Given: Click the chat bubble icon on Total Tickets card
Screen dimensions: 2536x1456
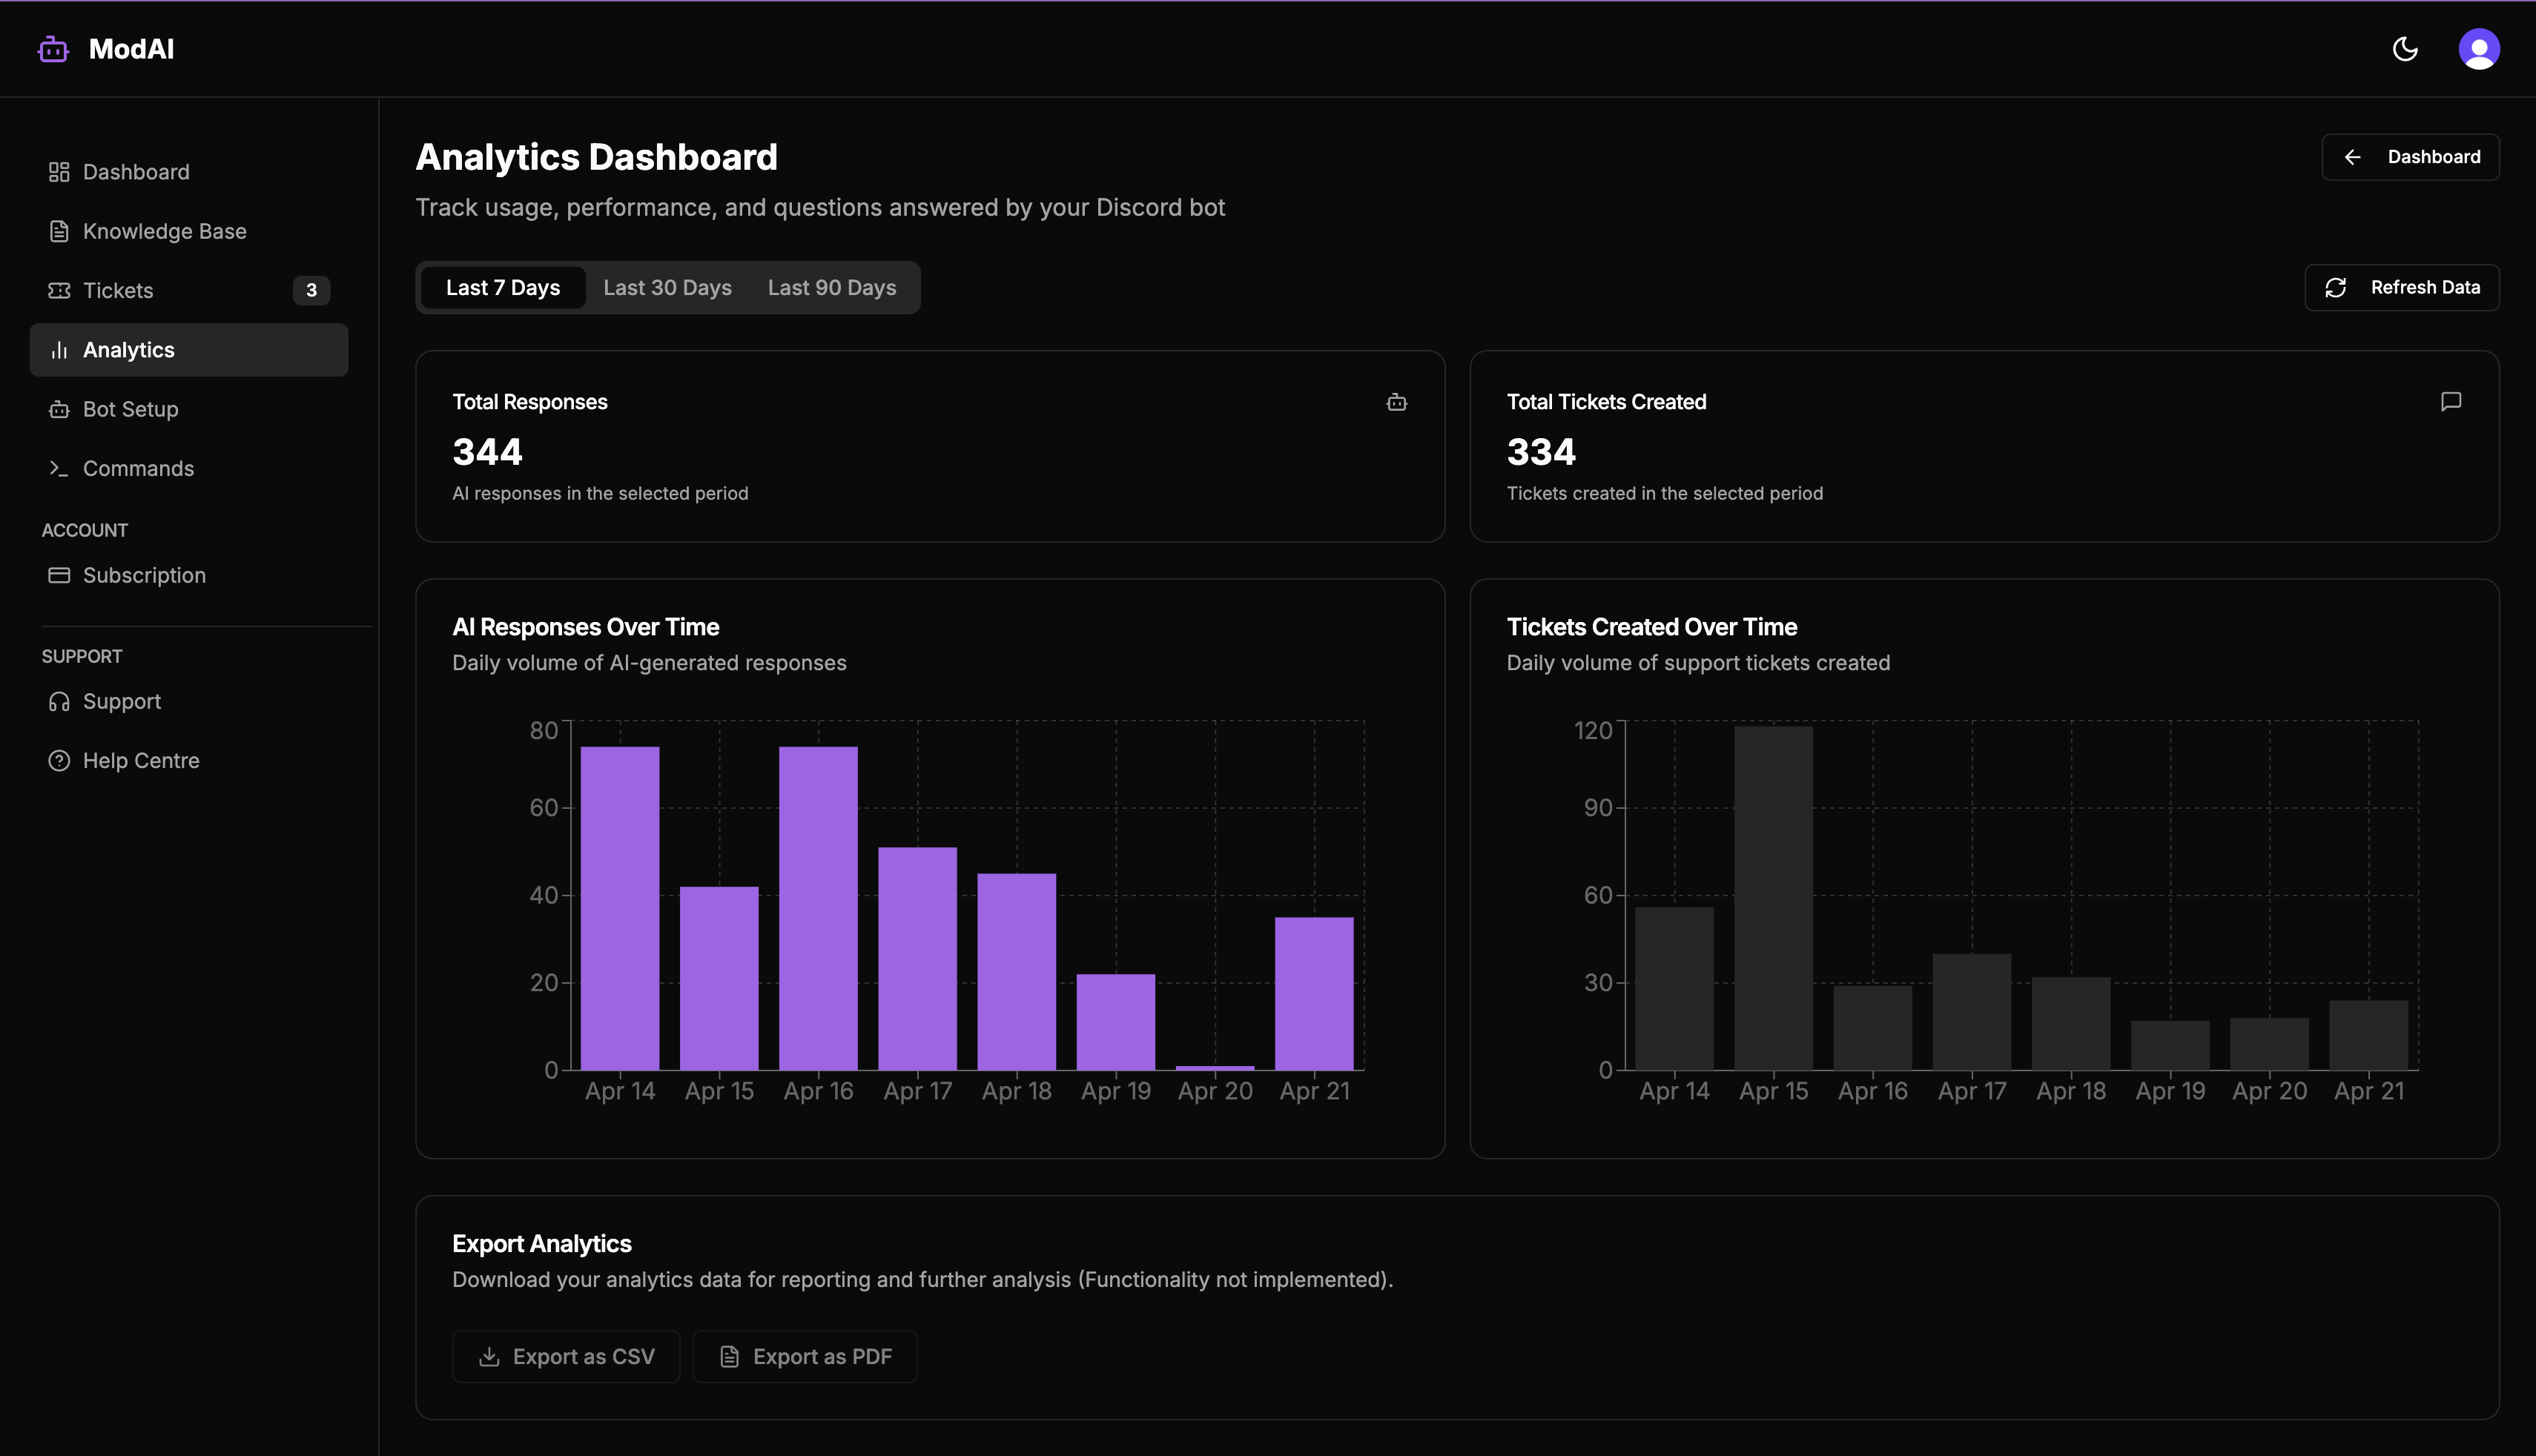Looking at the screenshot, I should pos(2451,402).
